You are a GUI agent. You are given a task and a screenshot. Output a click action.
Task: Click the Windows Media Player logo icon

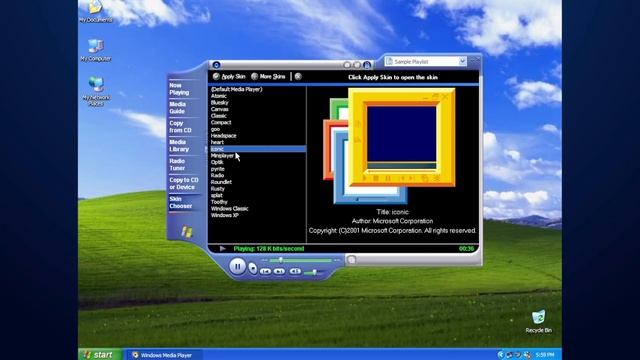[x=216, y=65]
